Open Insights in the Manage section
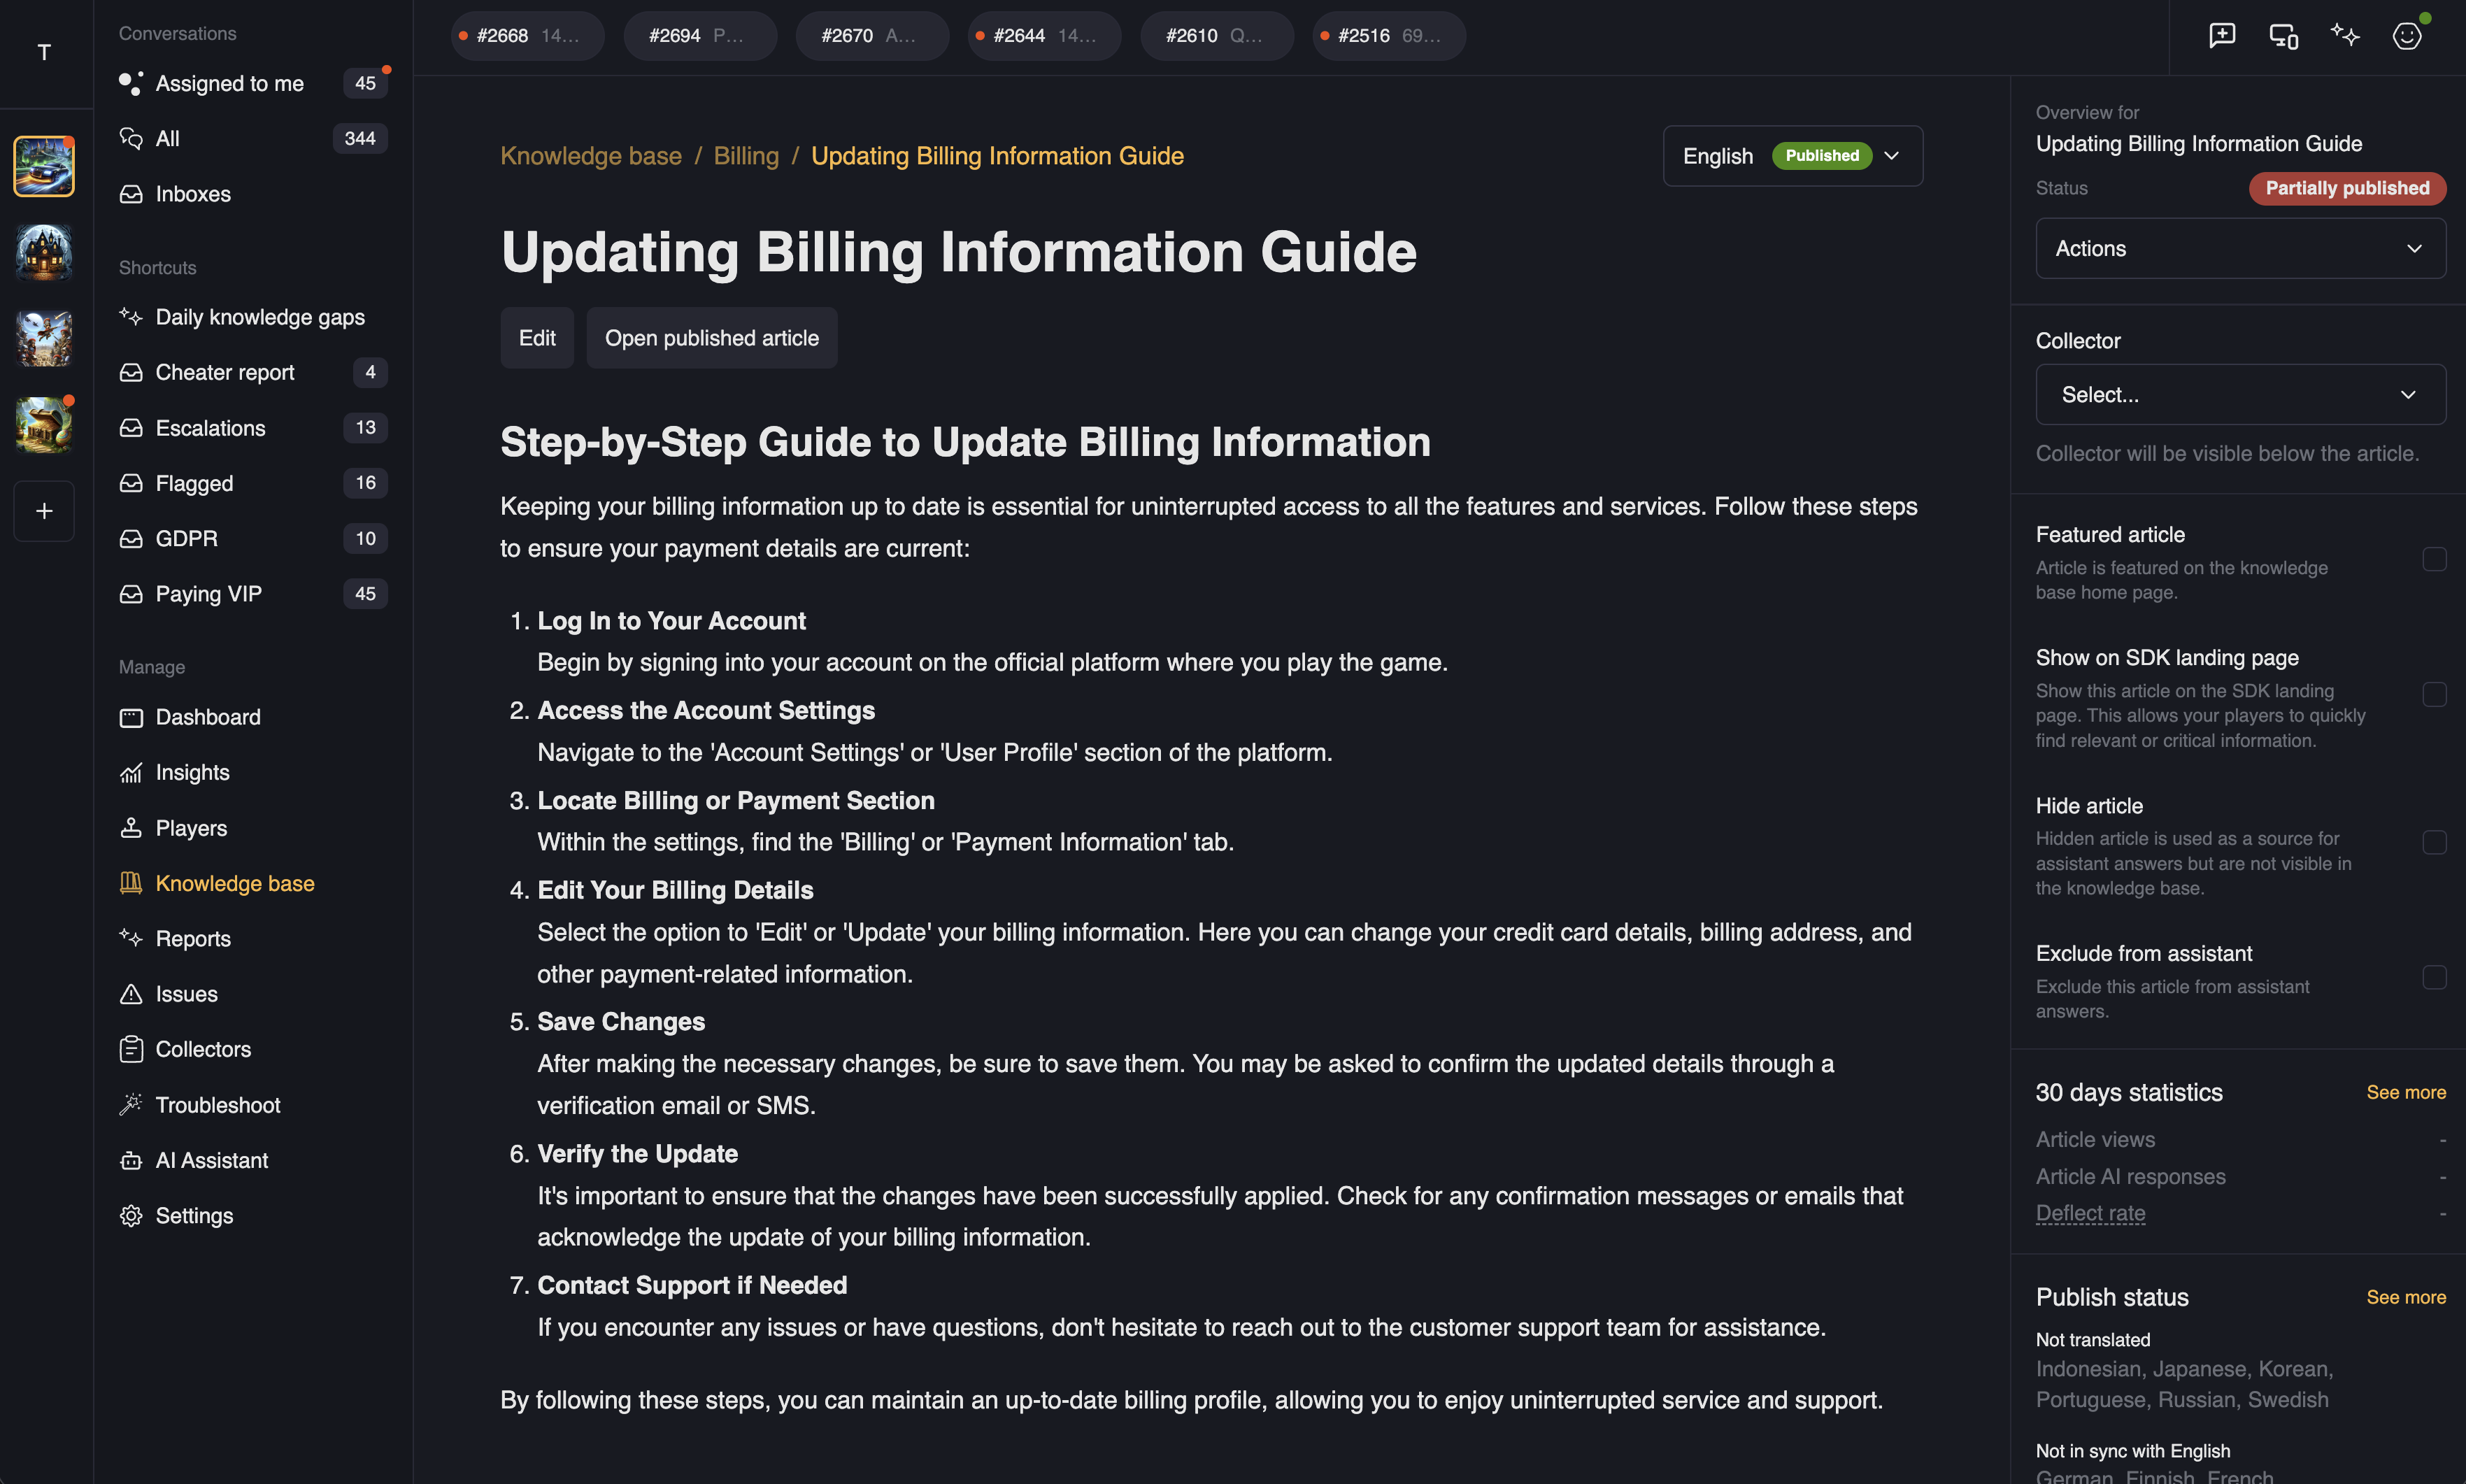The image size is (2466, 1484). [192, 772]
